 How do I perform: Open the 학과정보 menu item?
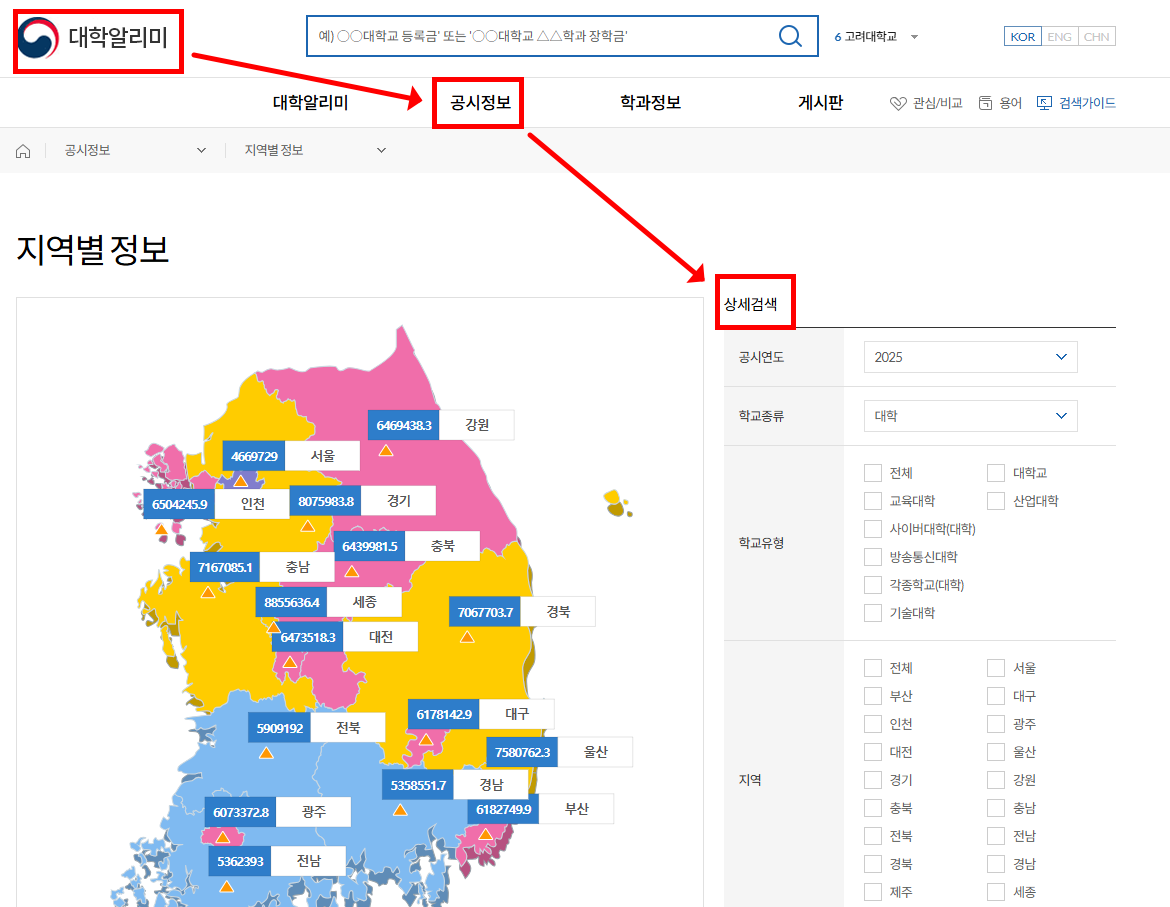[650, 103]
